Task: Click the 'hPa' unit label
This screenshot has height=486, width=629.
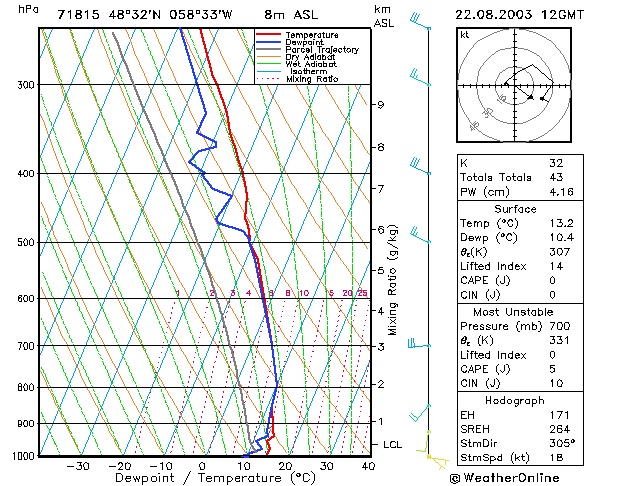Action: 28,9
